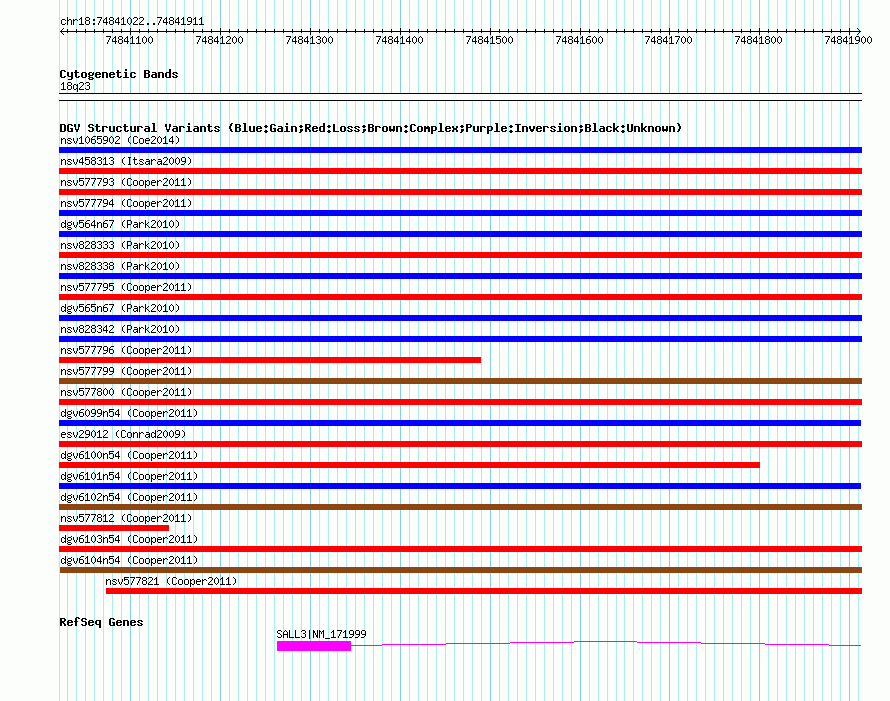Open the nsv577796 (Cooper2011) label
This screenshot has height=701, width=890.
click(126, 350)
